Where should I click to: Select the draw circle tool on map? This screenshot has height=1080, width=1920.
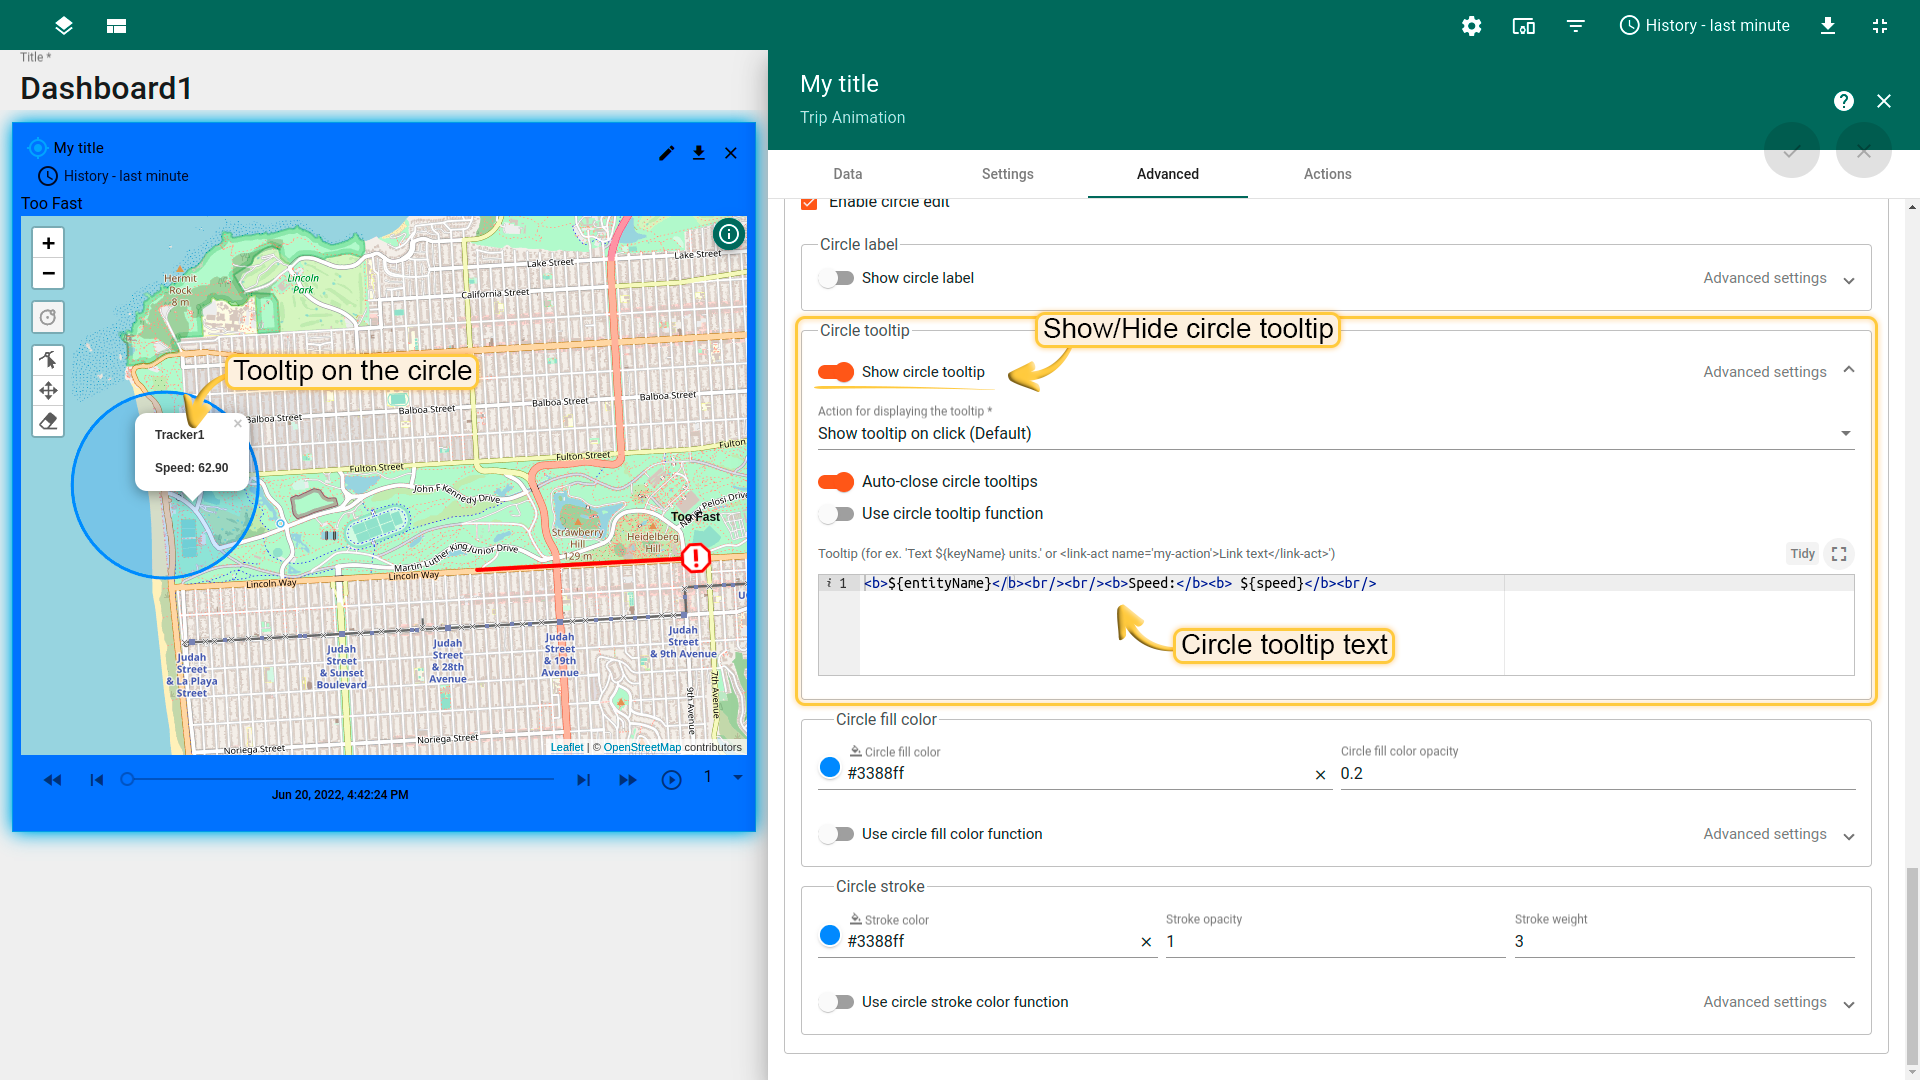pos(48,317)
